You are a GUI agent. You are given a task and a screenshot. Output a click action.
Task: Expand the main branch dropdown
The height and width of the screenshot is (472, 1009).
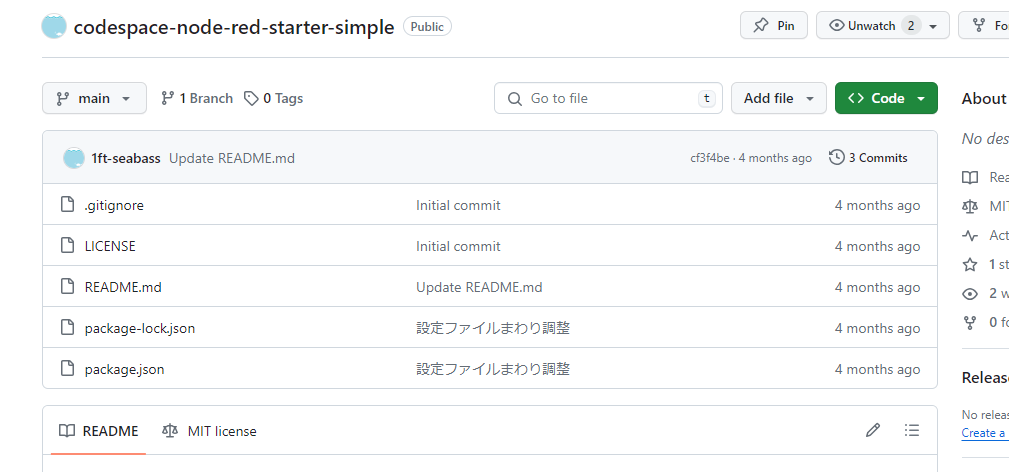[94, 98]
